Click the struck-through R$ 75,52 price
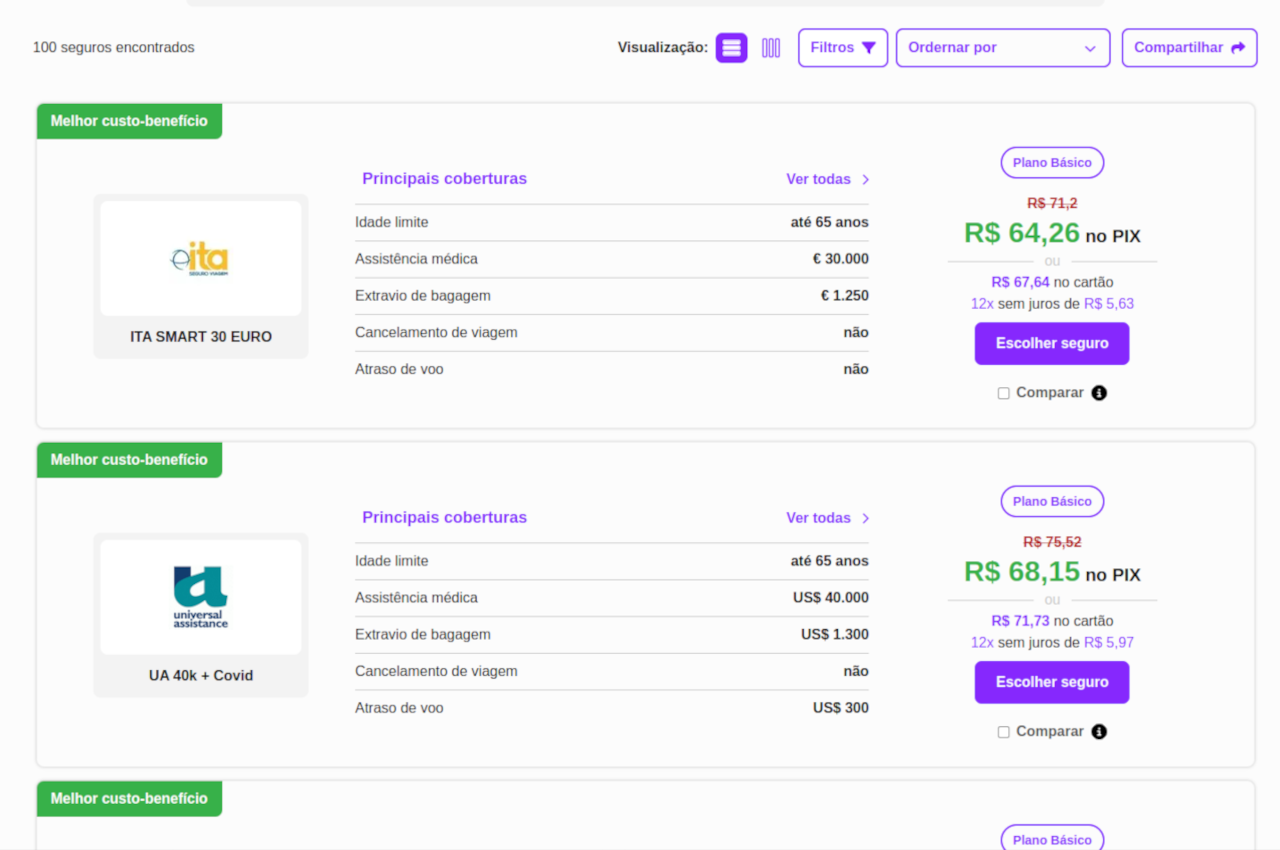1280x850 pixels. [1052, 542]
